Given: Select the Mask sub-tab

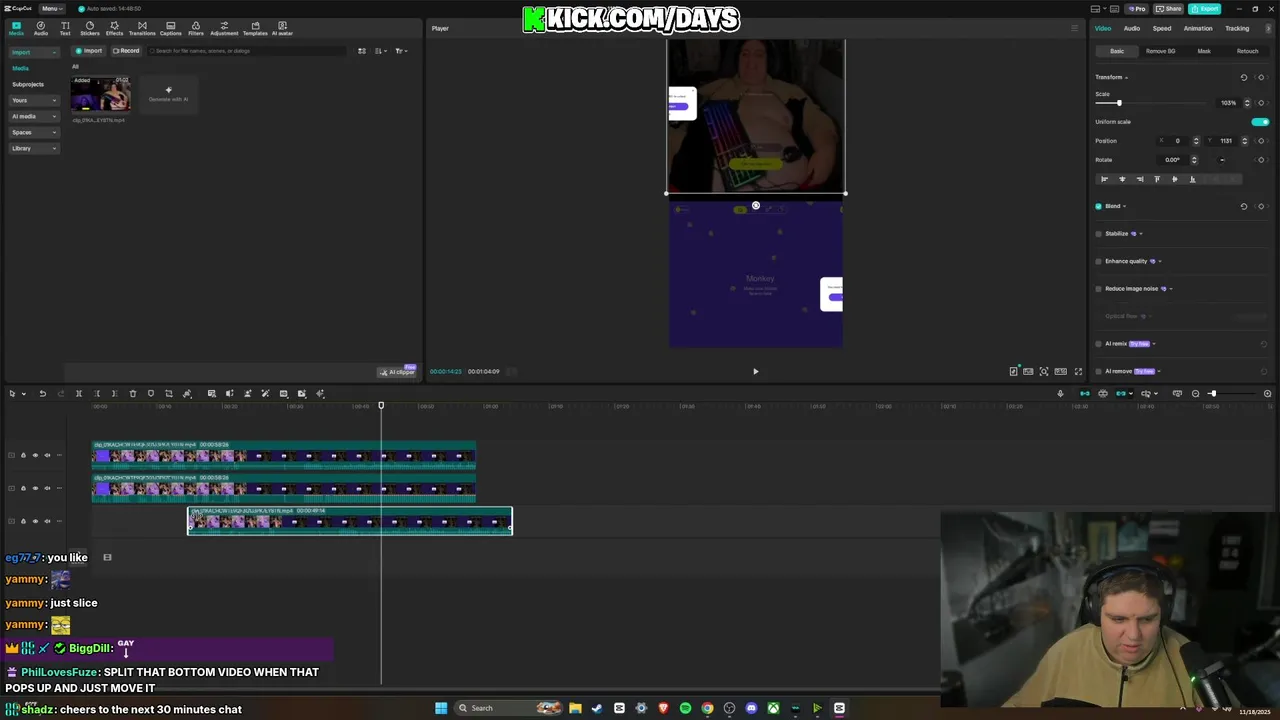Looking at the screenshot, I should coord(1204,51).
